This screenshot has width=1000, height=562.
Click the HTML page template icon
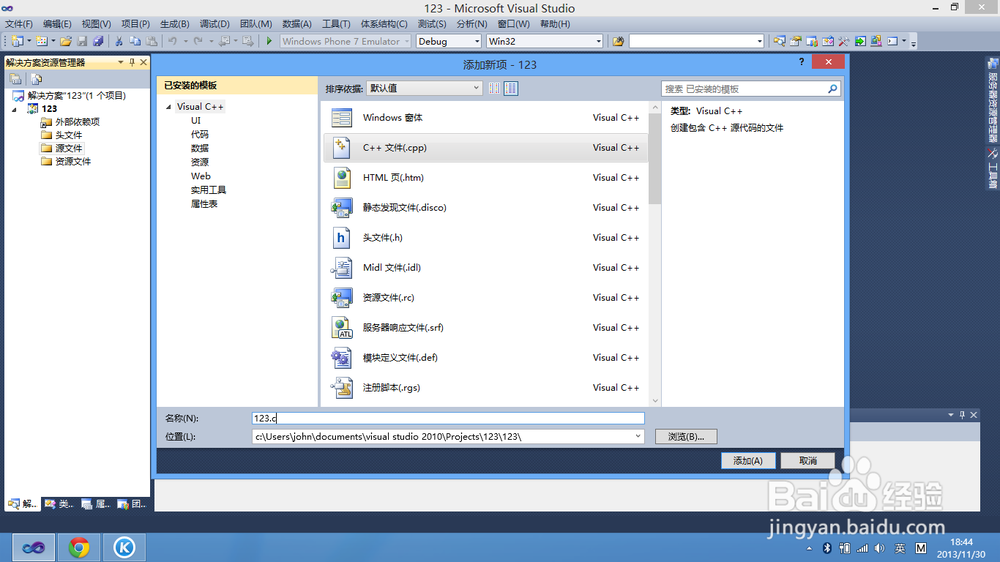[x=341, y=177]
